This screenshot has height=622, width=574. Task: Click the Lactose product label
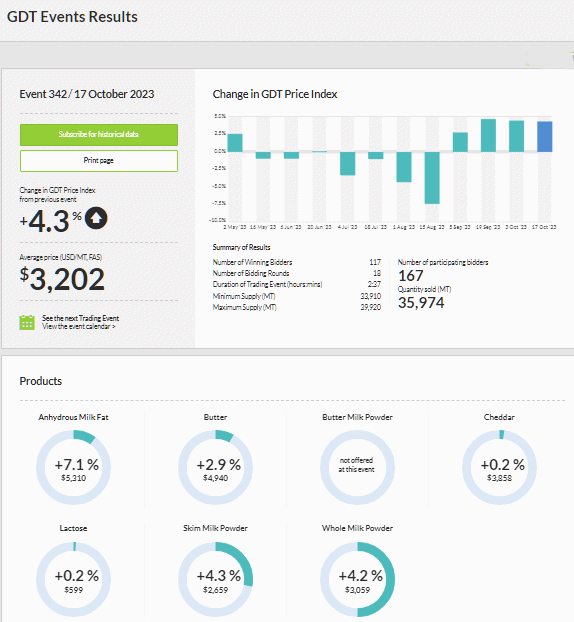[73, 528]
